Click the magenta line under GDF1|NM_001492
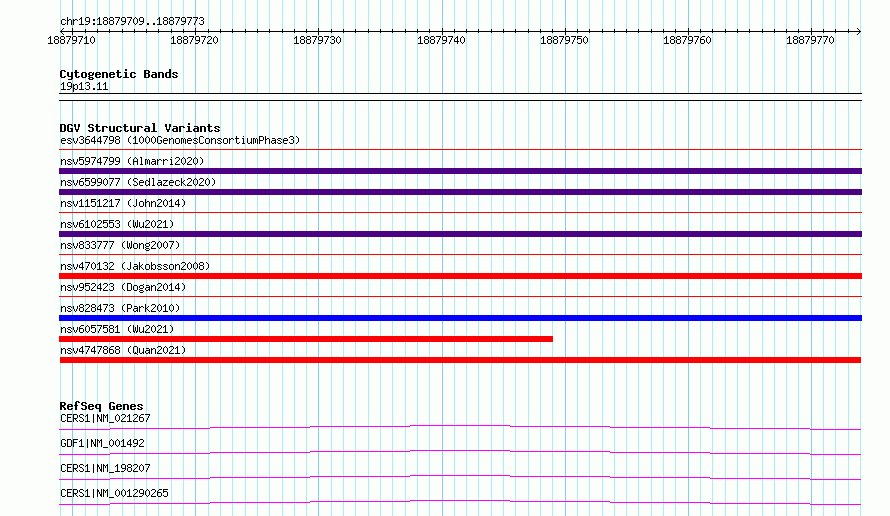 point(460,452)
